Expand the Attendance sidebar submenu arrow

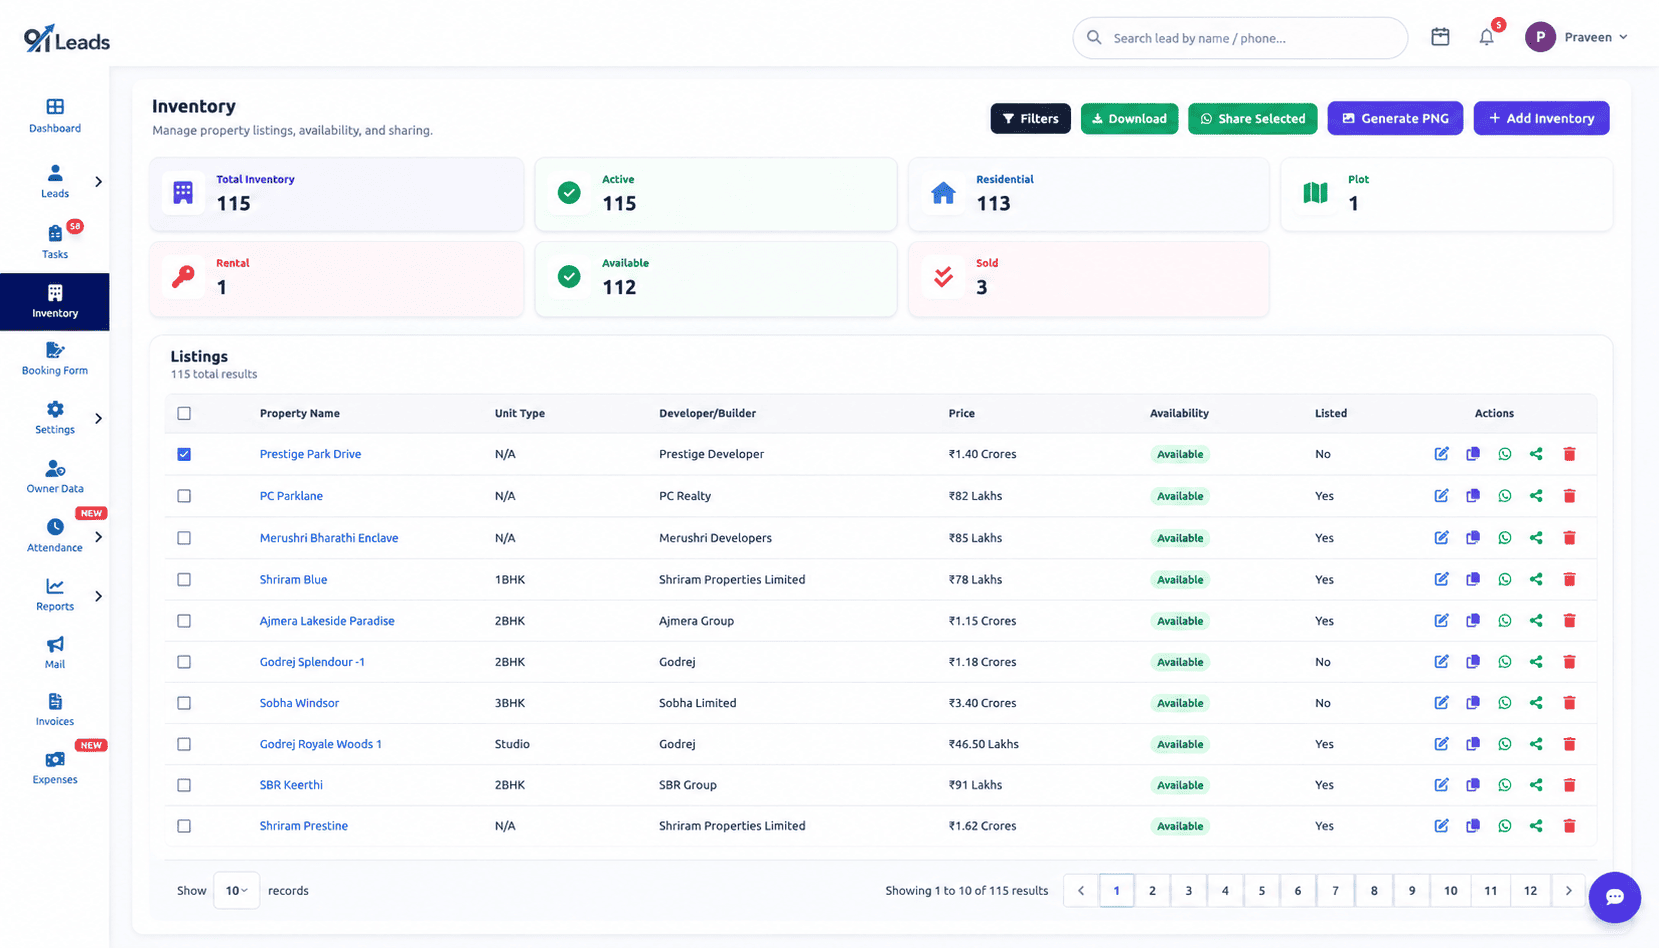coord(98,537)
